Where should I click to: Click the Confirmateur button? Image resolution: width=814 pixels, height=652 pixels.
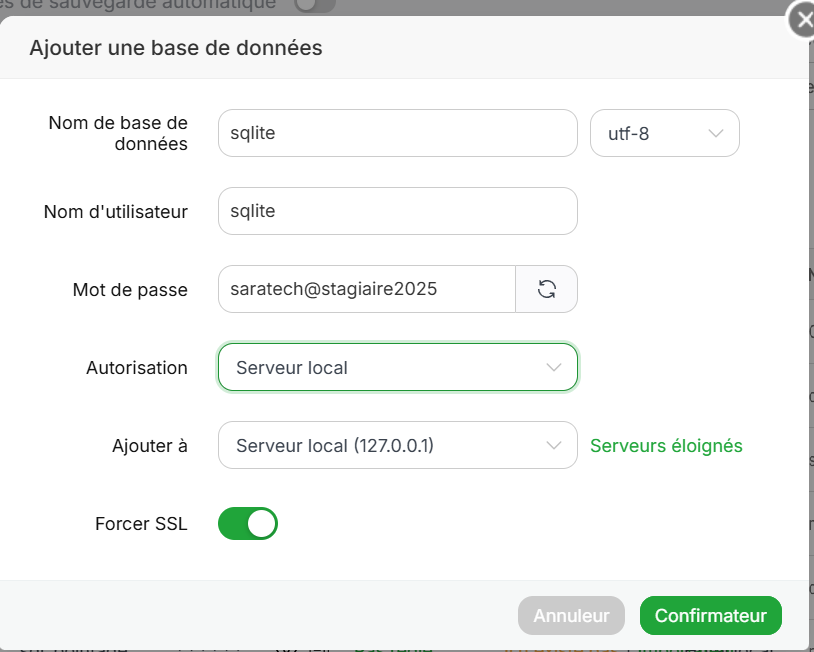(710, 615)
